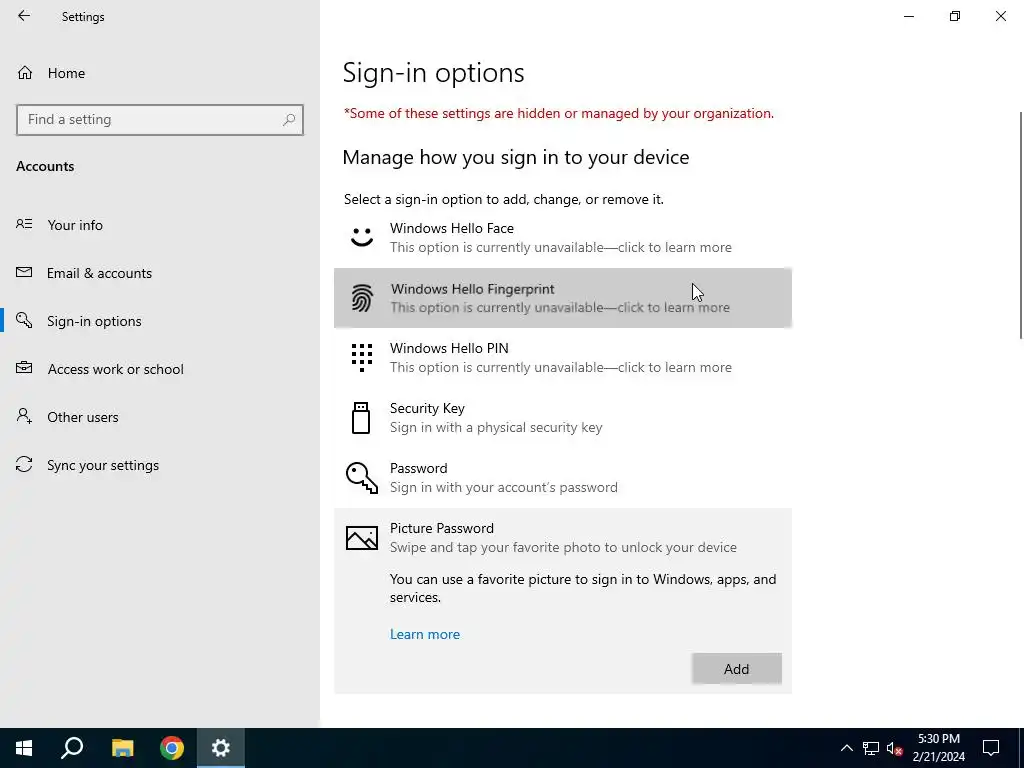Viewport: 1024px width, 768px height.
Task: Close the Settings window
Action: click(1000, 16)
